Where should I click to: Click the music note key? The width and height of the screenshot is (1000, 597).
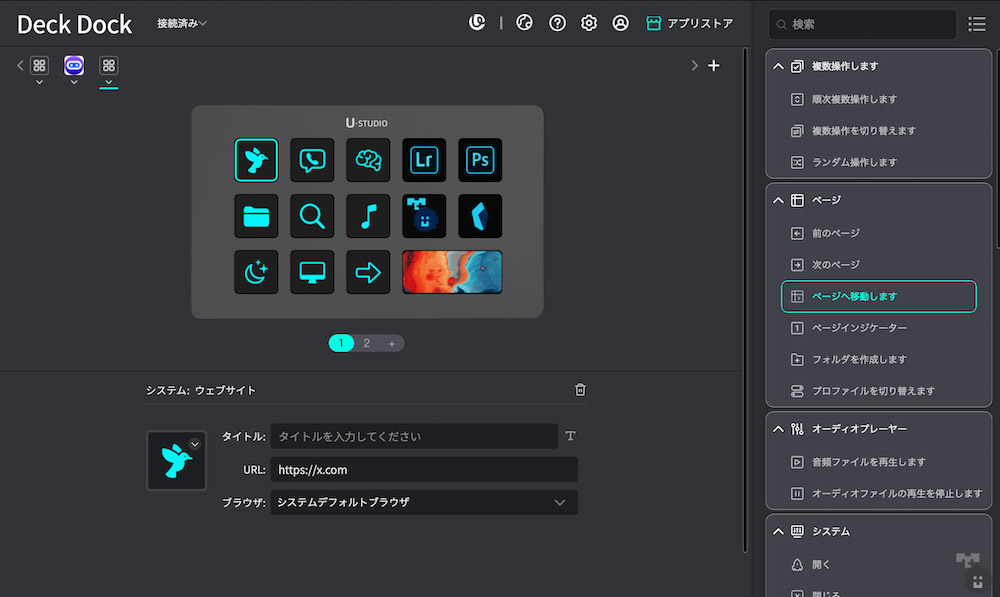point(368,216)
